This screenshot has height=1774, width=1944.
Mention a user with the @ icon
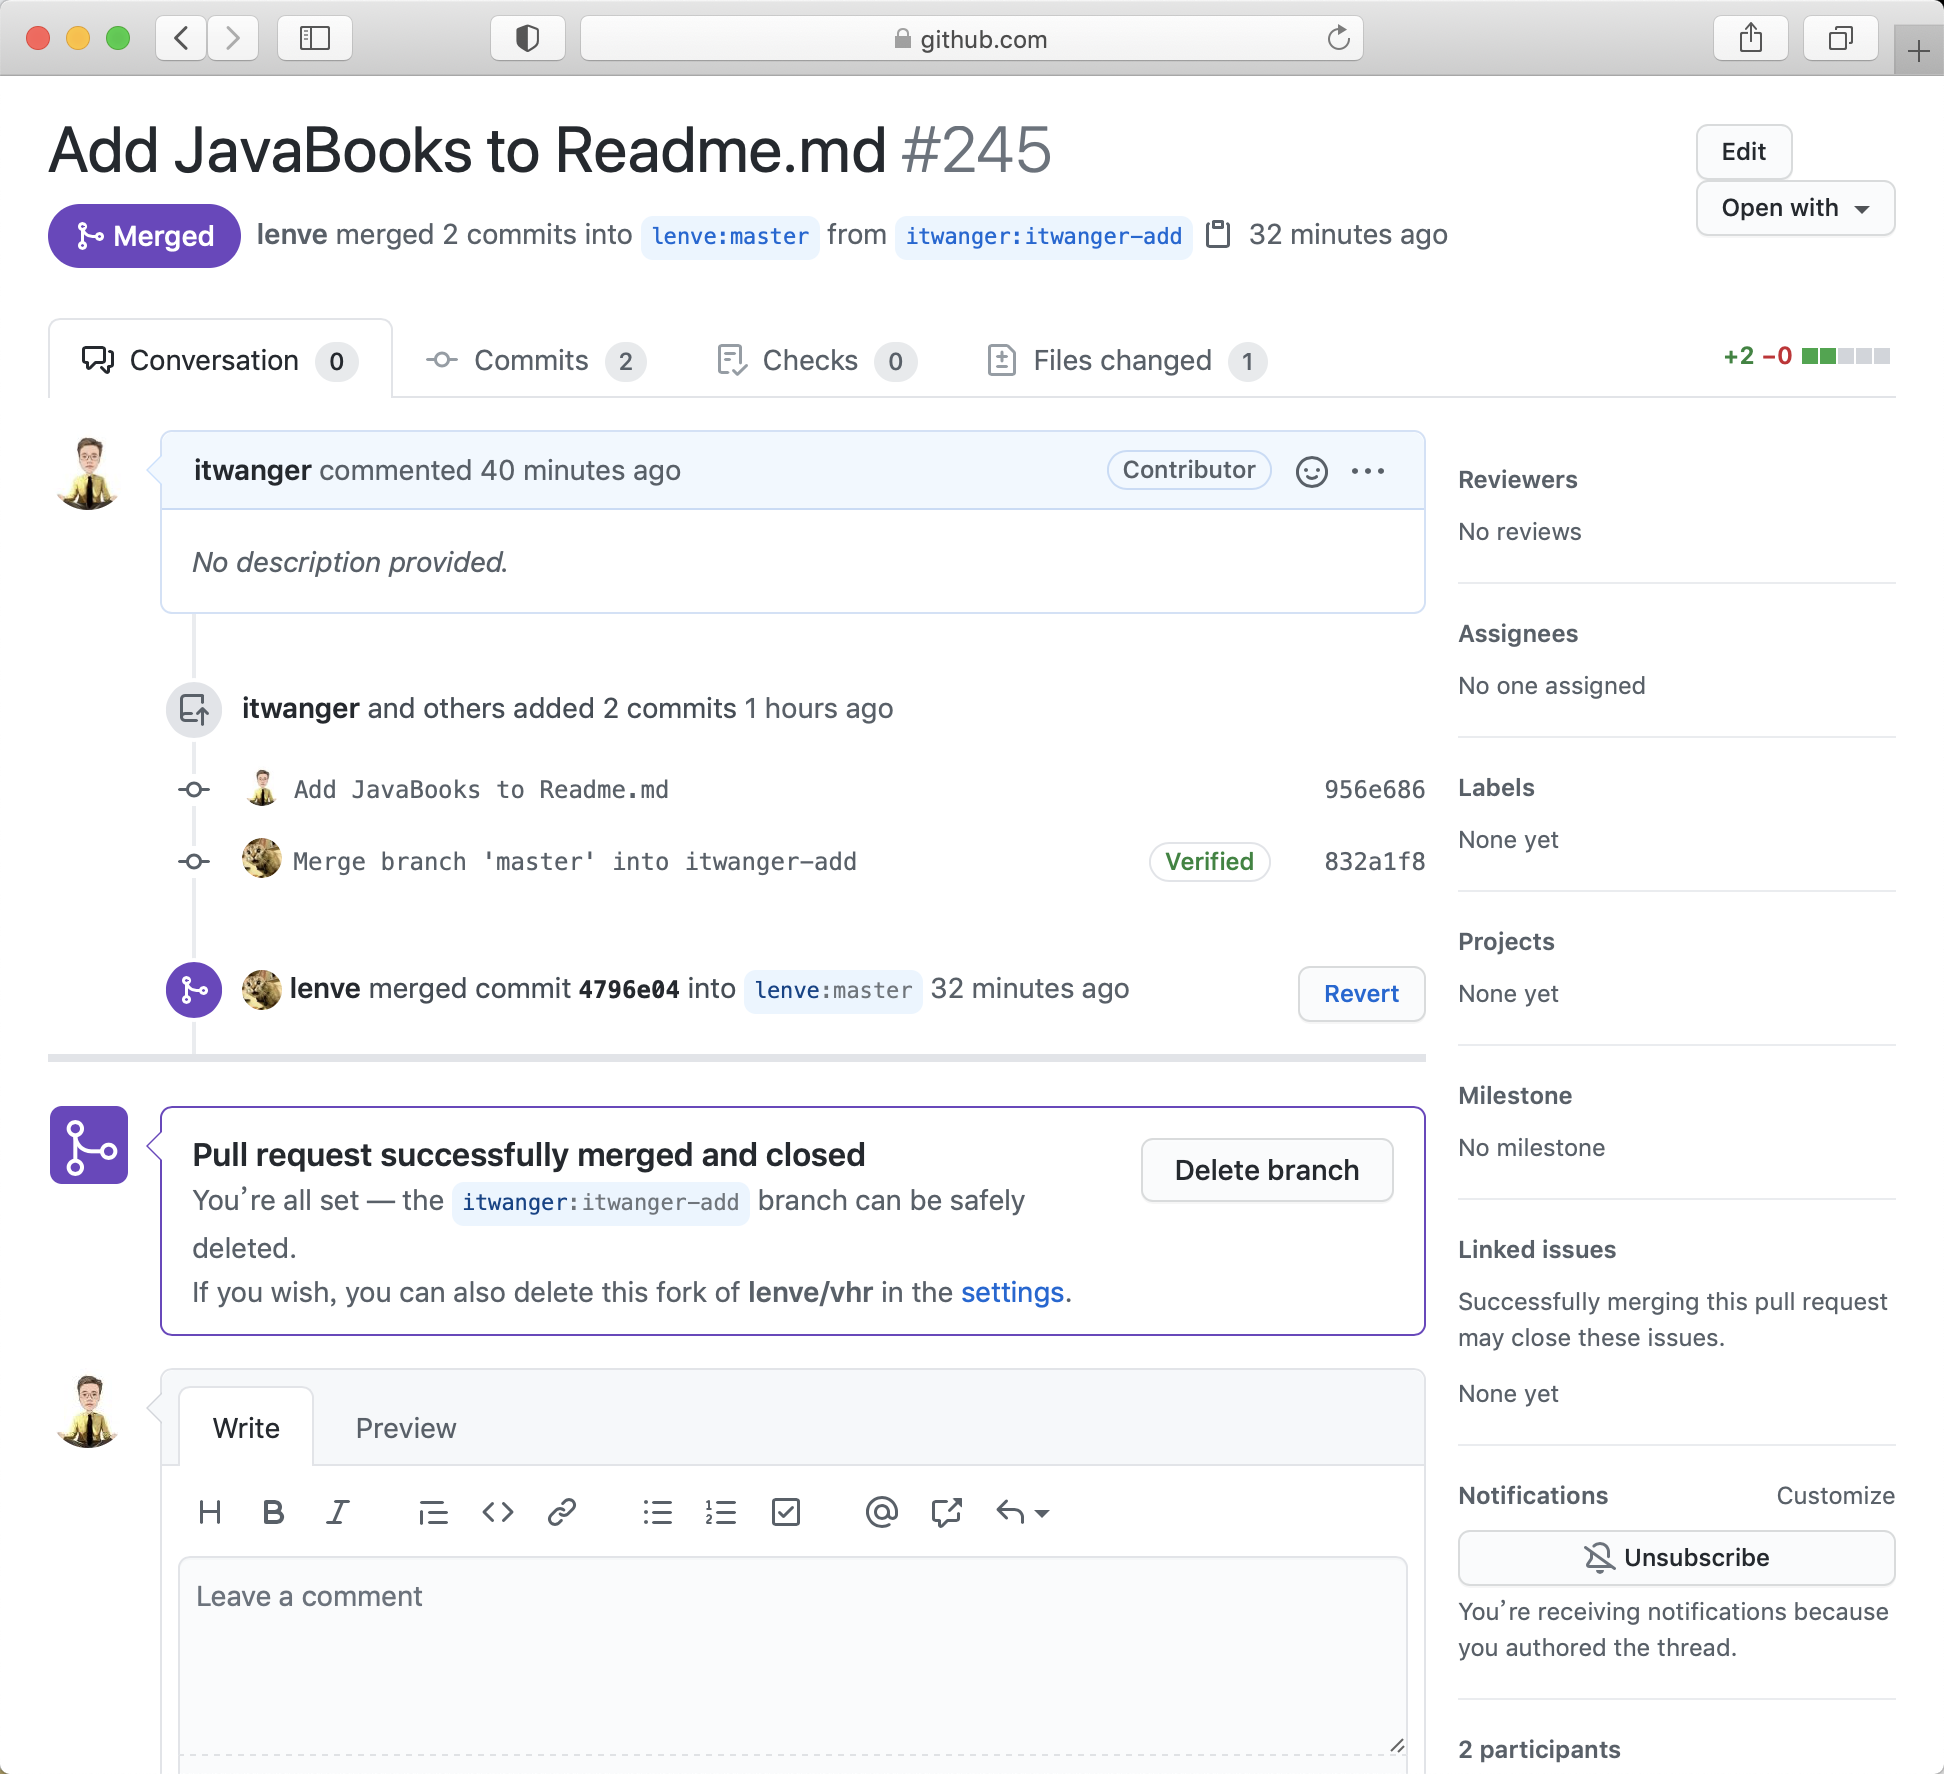pos(881,1512)
